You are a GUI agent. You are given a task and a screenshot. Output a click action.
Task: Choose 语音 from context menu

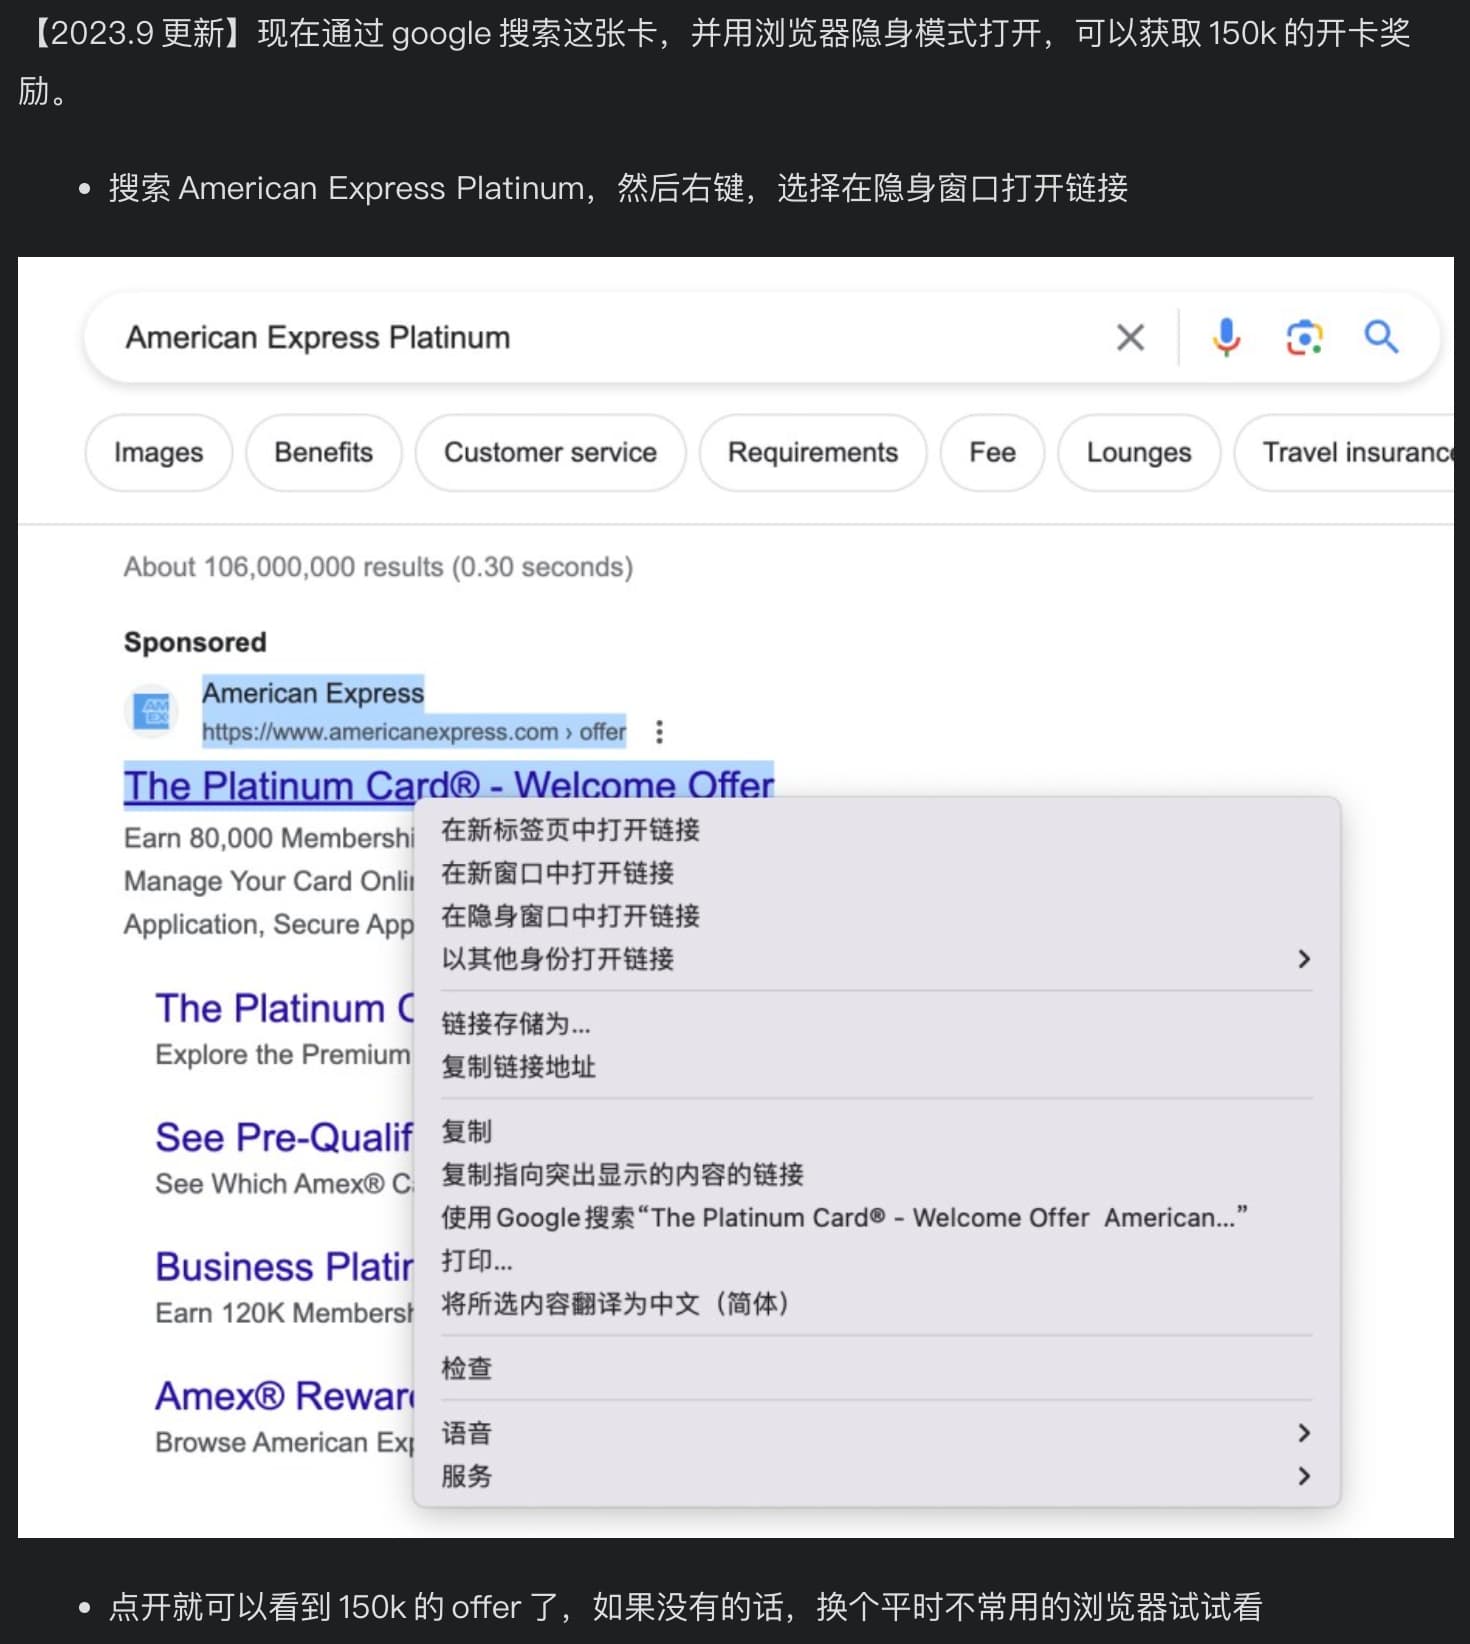(x=876, y=1433)
